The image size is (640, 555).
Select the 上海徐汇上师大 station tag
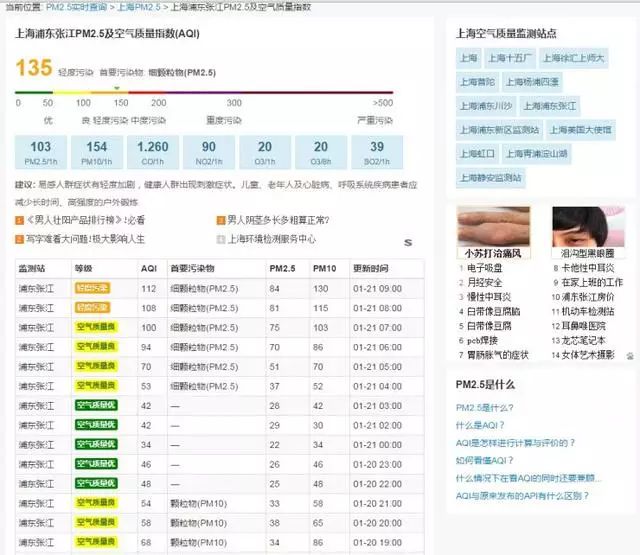coord(573,58)
